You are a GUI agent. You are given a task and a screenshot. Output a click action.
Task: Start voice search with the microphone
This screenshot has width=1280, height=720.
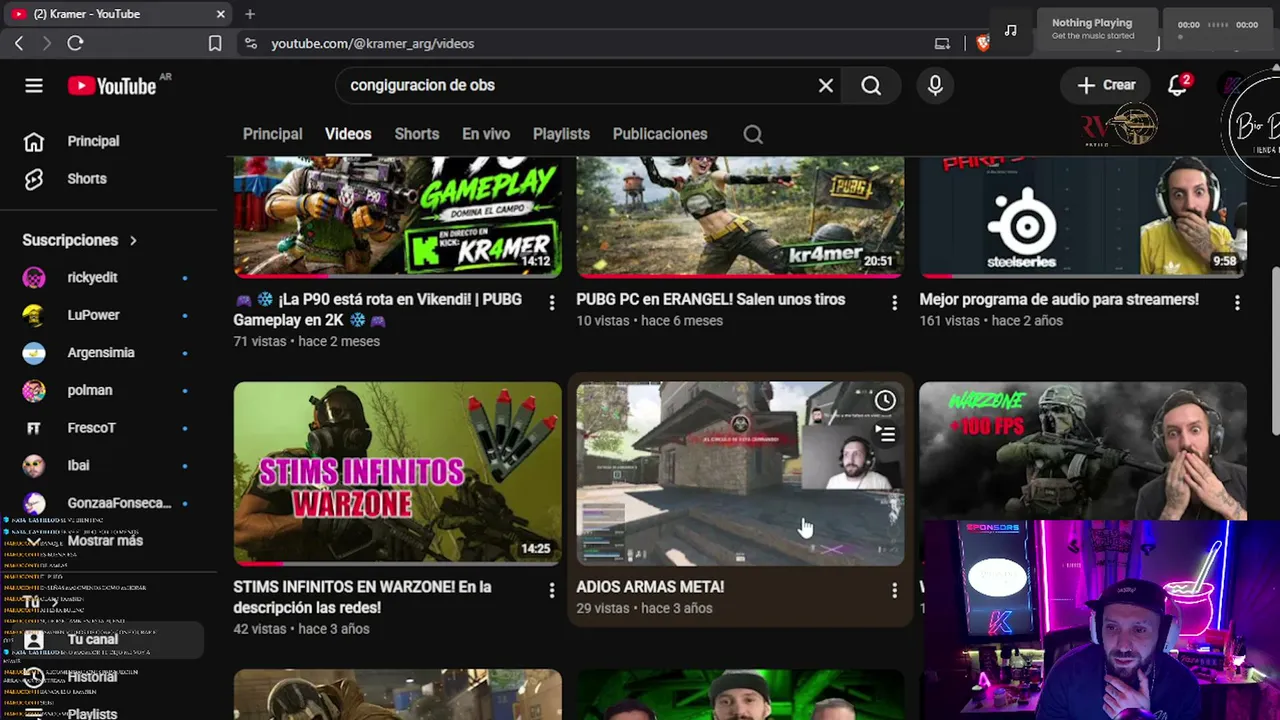tap(935, 86)
